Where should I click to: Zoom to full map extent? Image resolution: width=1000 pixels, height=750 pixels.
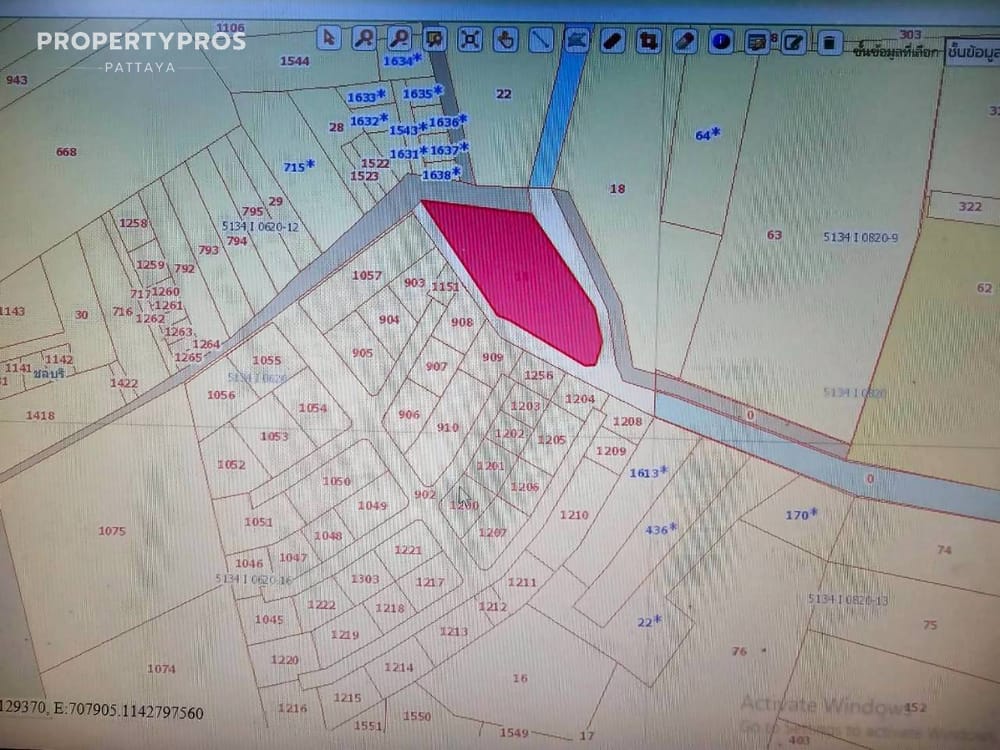(x=470, y=39)
